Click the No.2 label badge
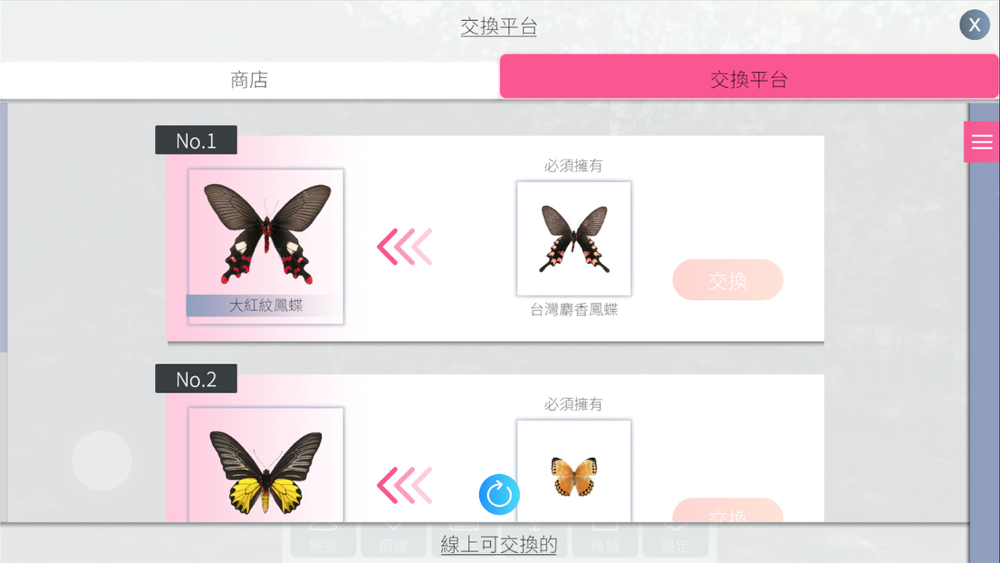The height and width of the screenshot is (563, 1000). (x=196, y=379)
